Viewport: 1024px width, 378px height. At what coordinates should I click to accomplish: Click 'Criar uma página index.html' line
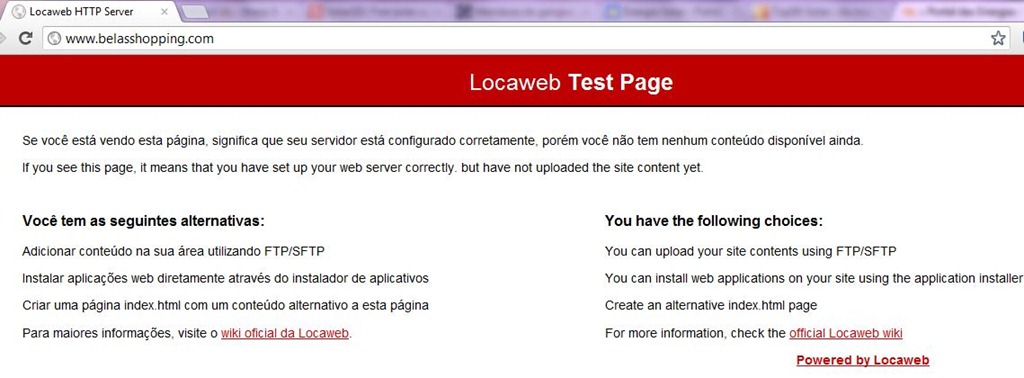click(225, 305)
